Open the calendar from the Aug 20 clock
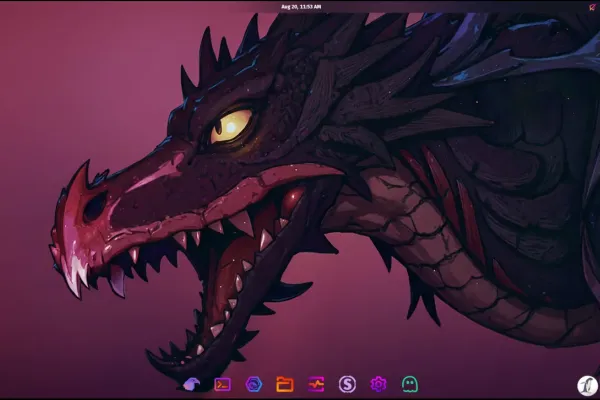 301,7
